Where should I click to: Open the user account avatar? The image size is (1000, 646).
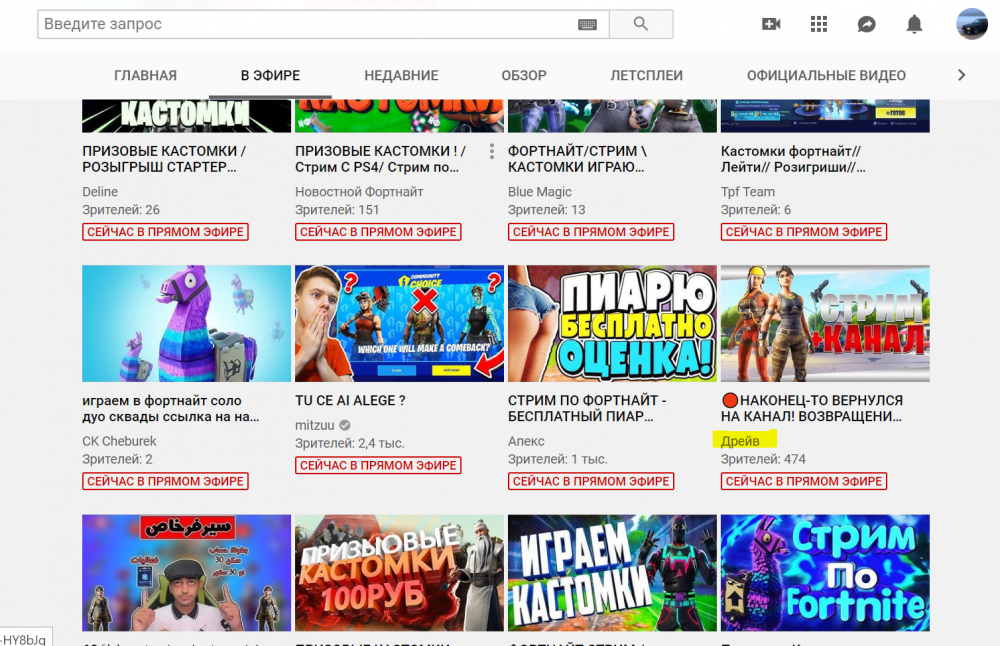pyautogui.click(x=971, y=24)
